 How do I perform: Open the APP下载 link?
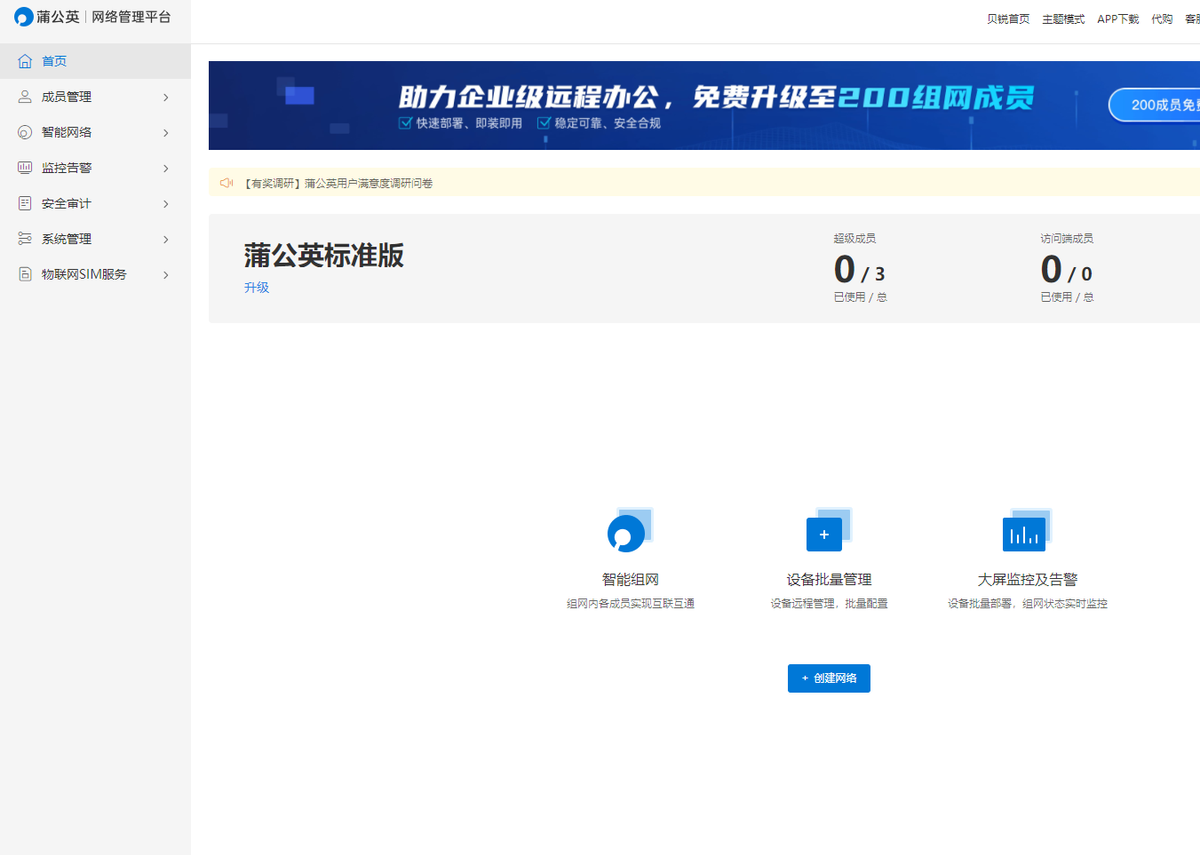[1118, 19]
